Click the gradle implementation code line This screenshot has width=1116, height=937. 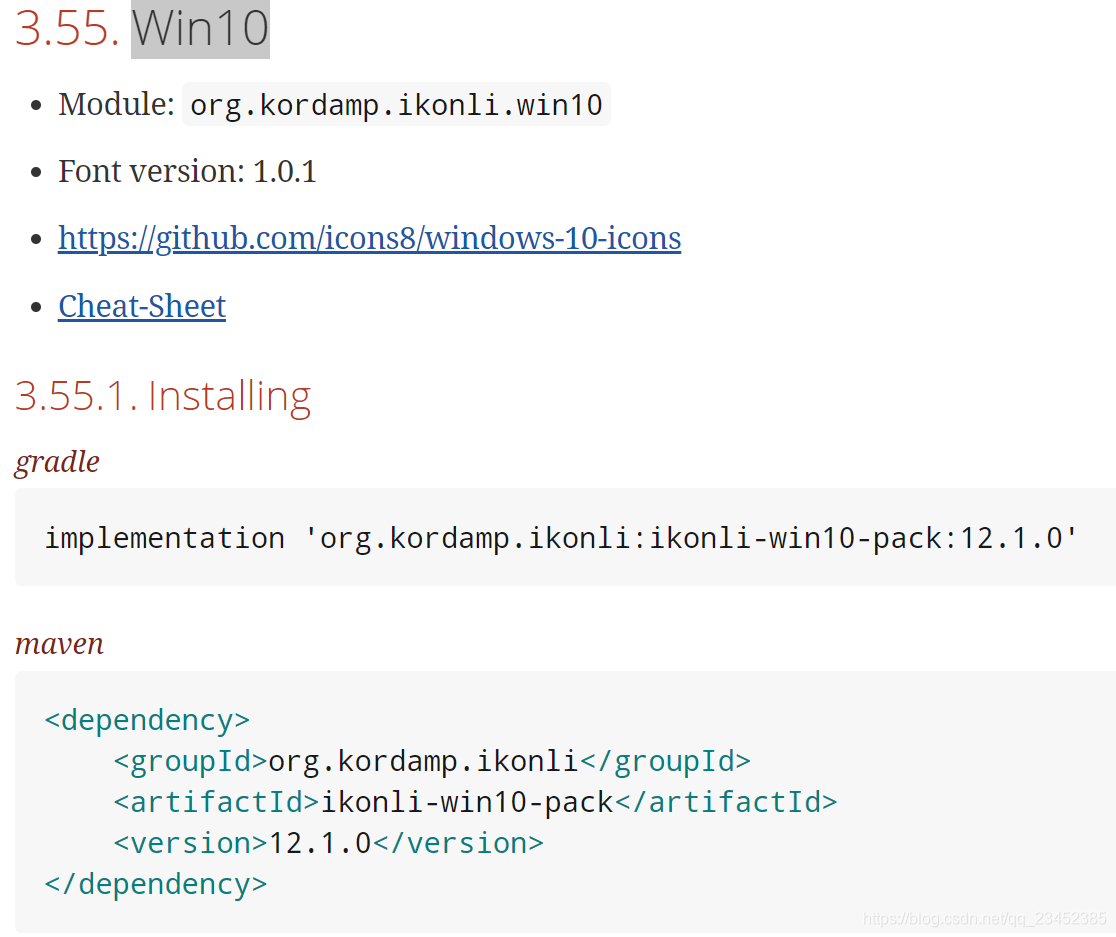561,538
